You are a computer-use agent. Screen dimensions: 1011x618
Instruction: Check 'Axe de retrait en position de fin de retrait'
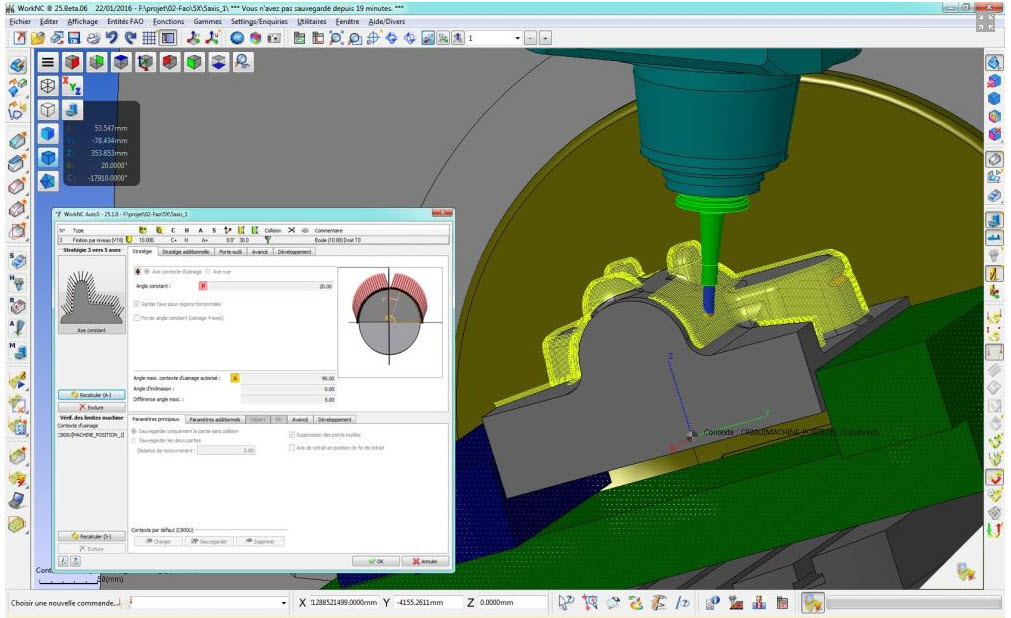tap(291, 447)
